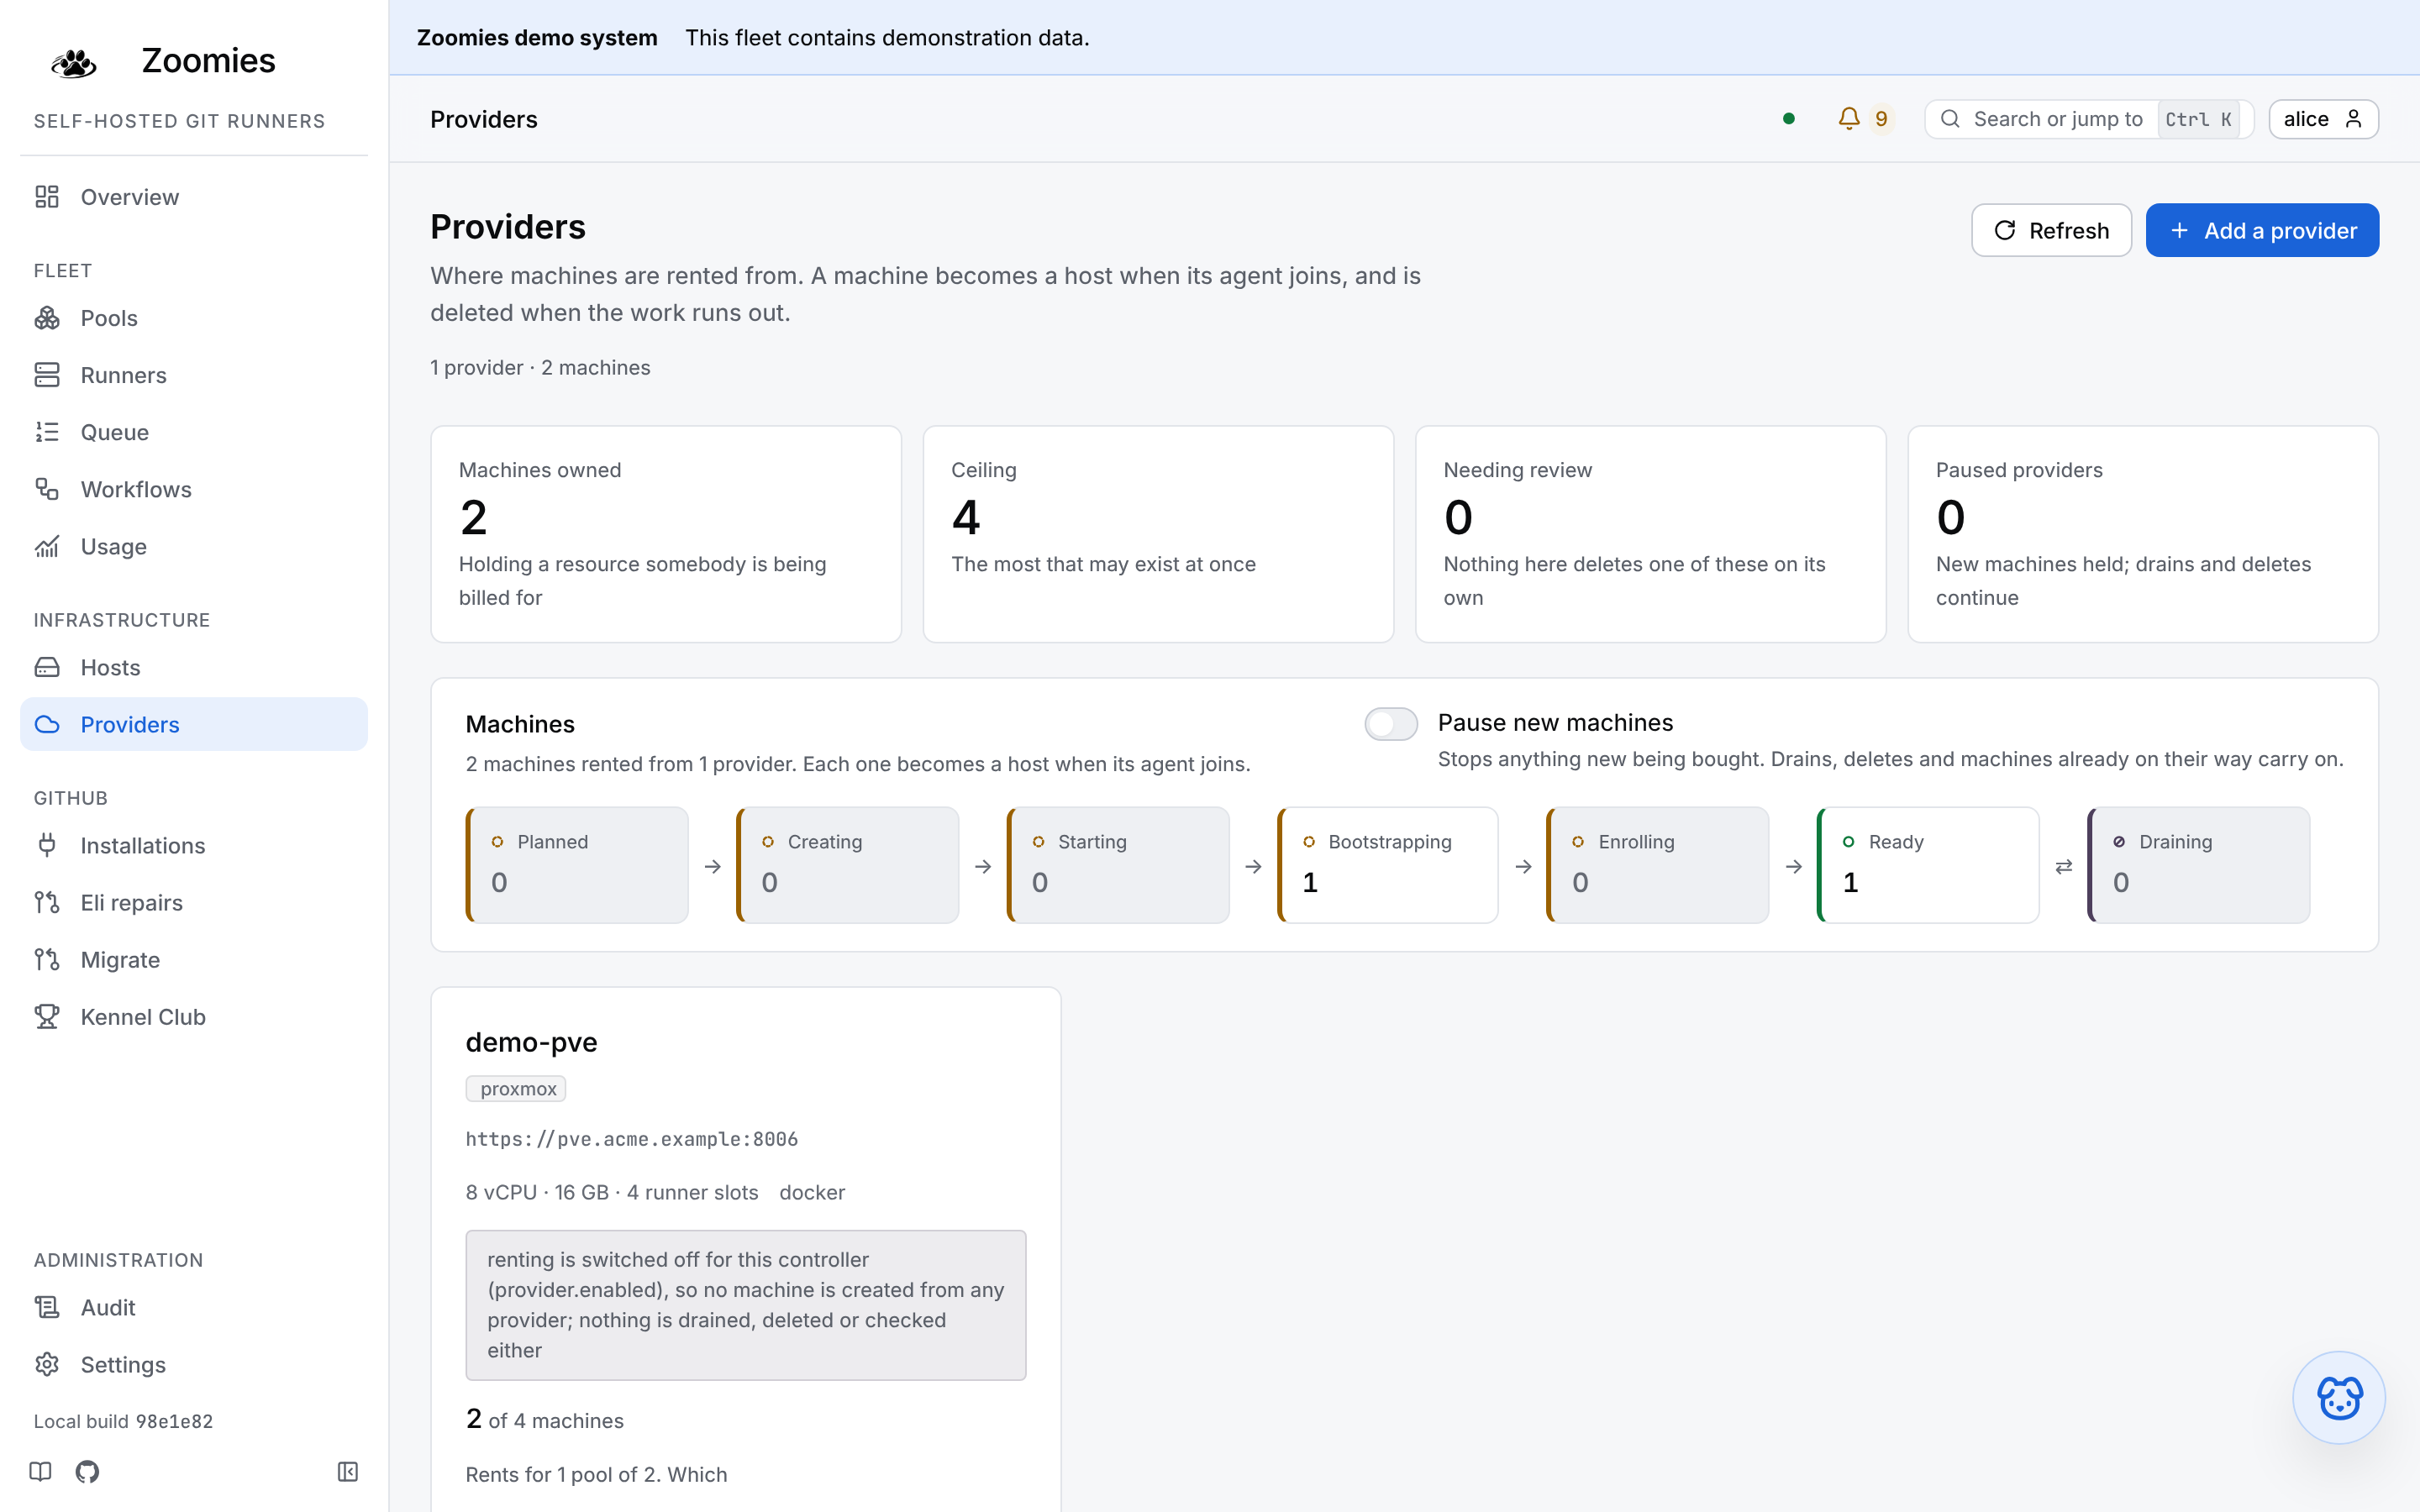2420x1512 pixels.
Task: Click the Installations plug icon
Action: pyautogui.click(x=47, y=845)
